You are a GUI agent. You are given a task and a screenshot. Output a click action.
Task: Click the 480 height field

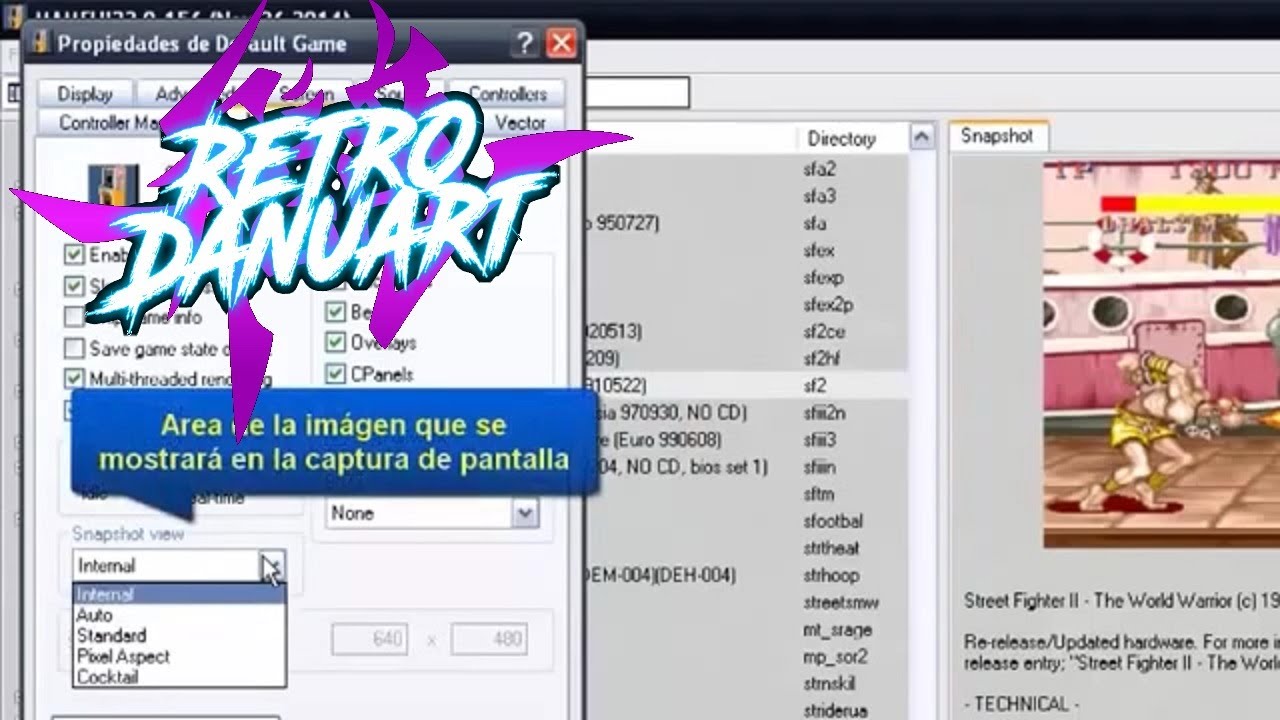coord(489,639)
